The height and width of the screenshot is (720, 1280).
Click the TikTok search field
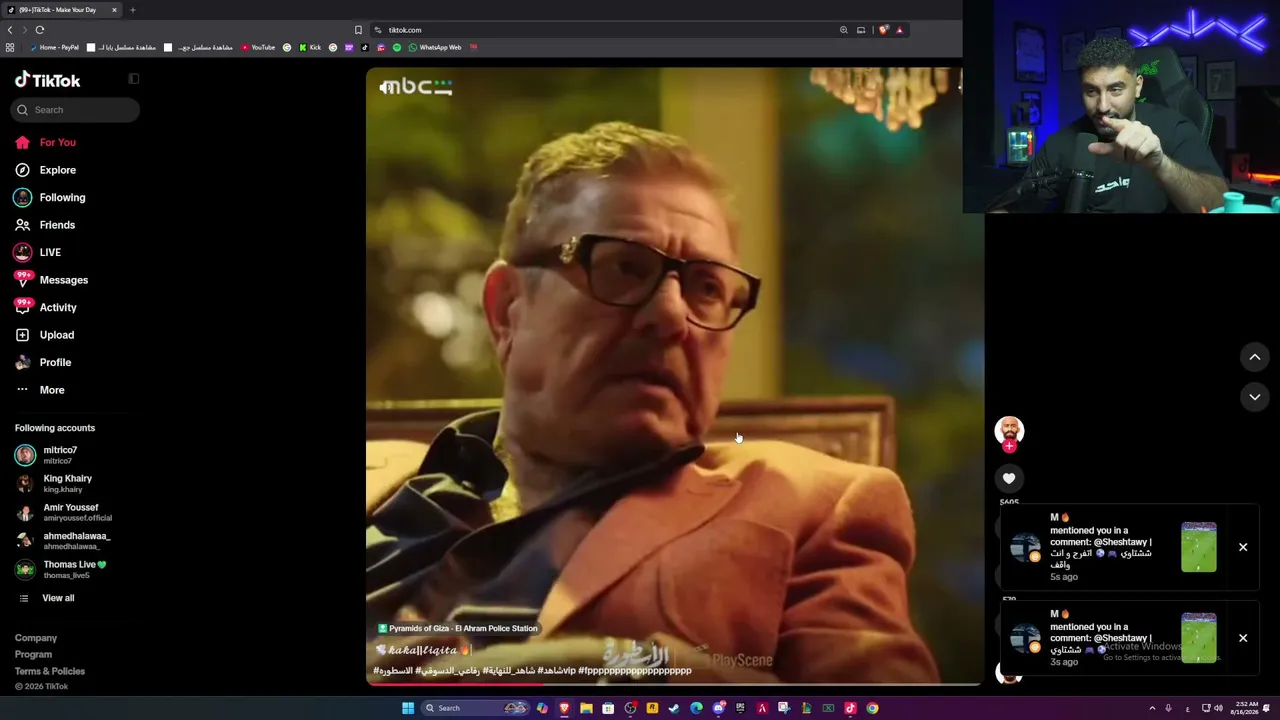76,110
